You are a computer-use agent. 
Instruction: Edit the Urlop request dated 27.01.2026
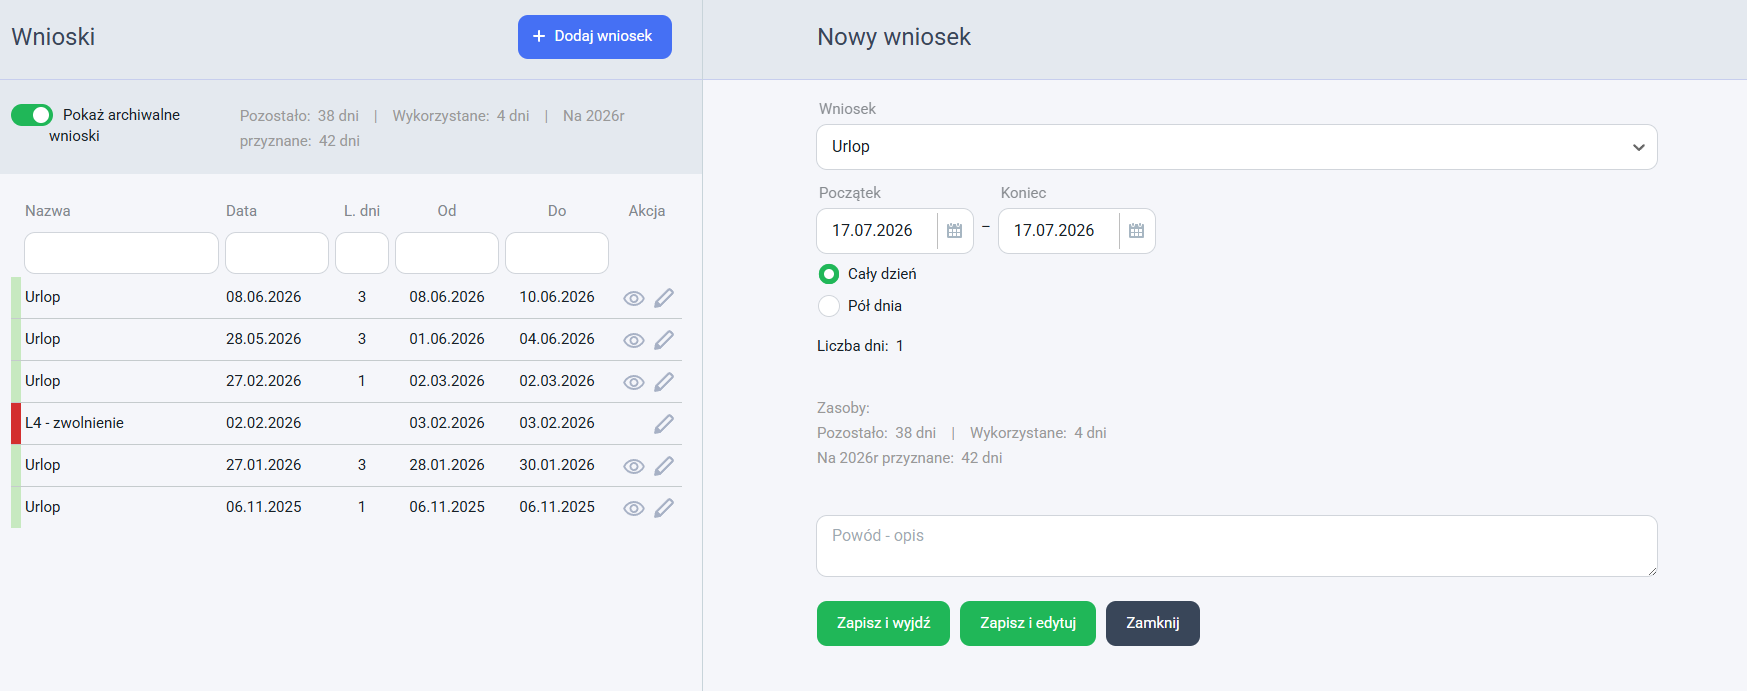point(664,466)
